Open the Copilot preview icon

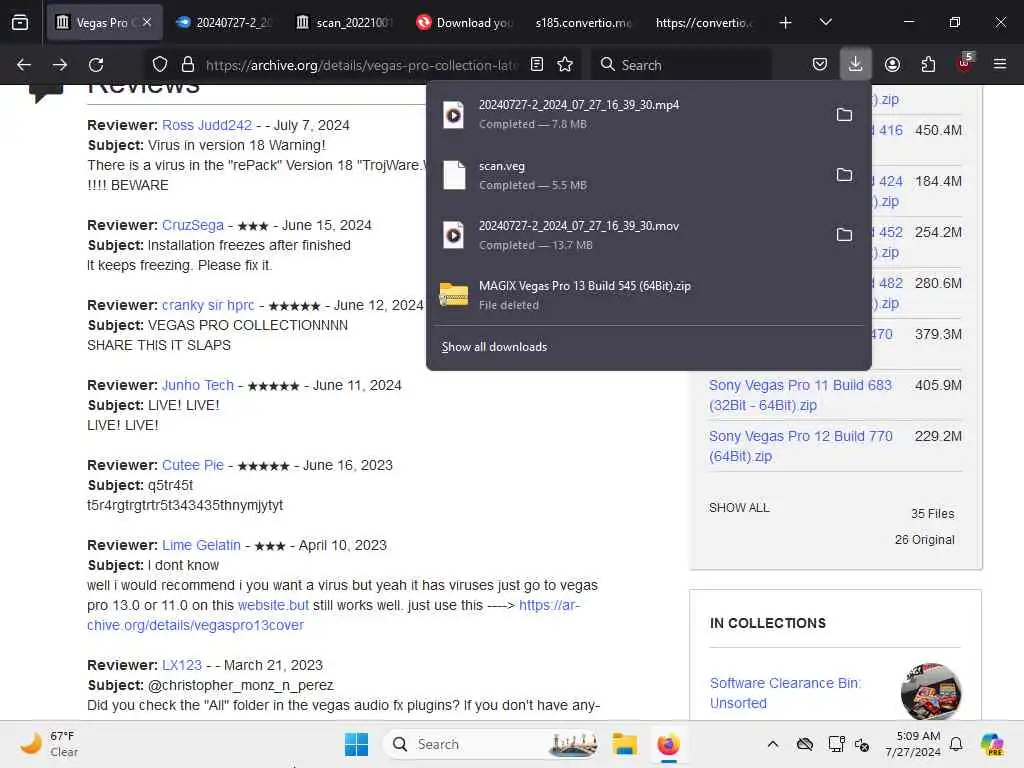[992, 744]
